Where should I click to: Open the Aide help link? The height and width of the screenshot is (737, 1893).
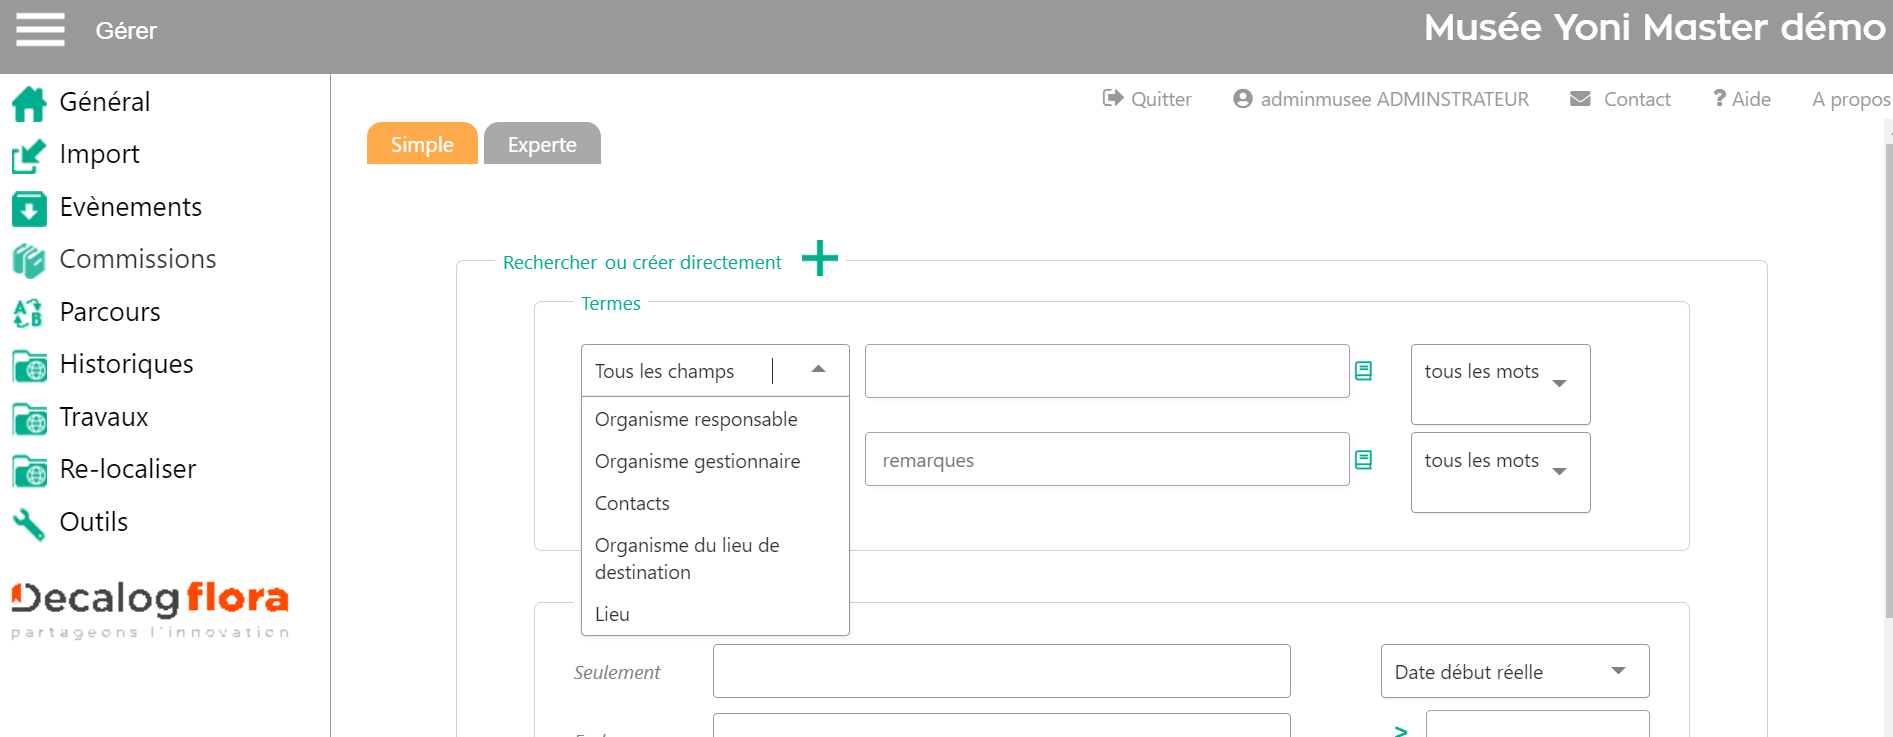tap(1751, 99)
